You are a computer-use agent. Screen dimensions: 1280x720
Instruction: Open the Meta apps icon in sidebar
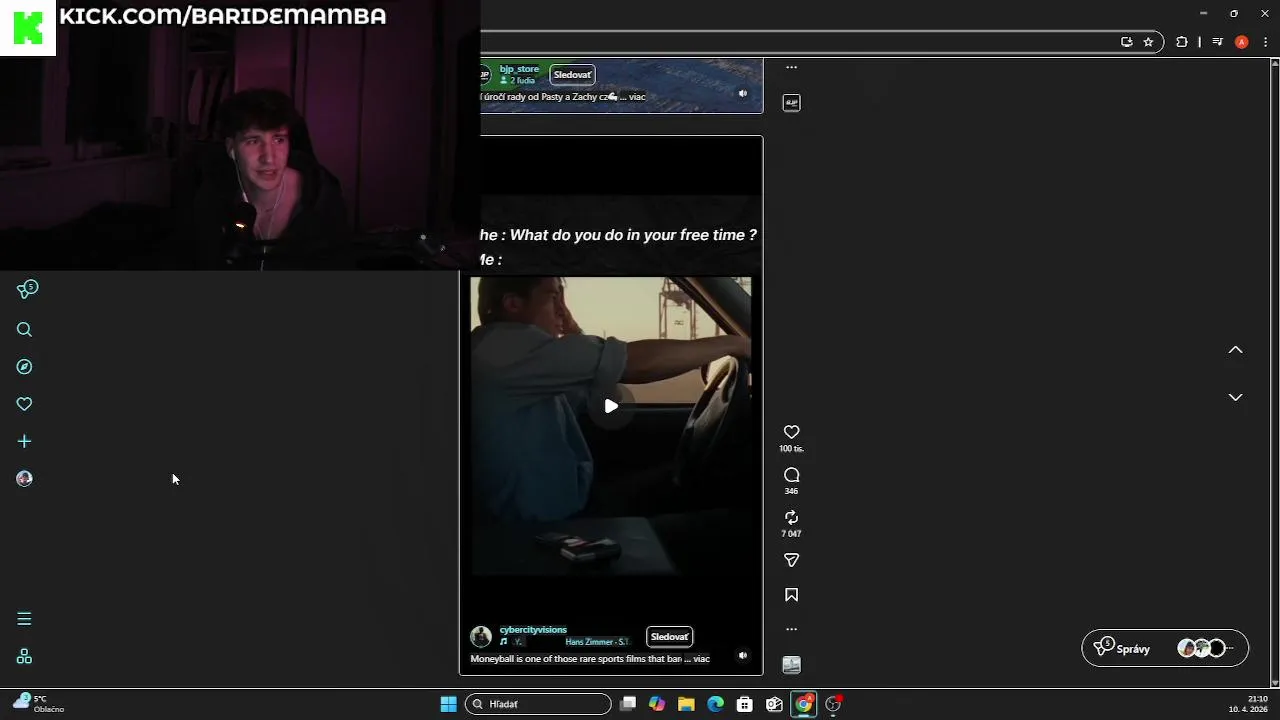tap(25, 657)
